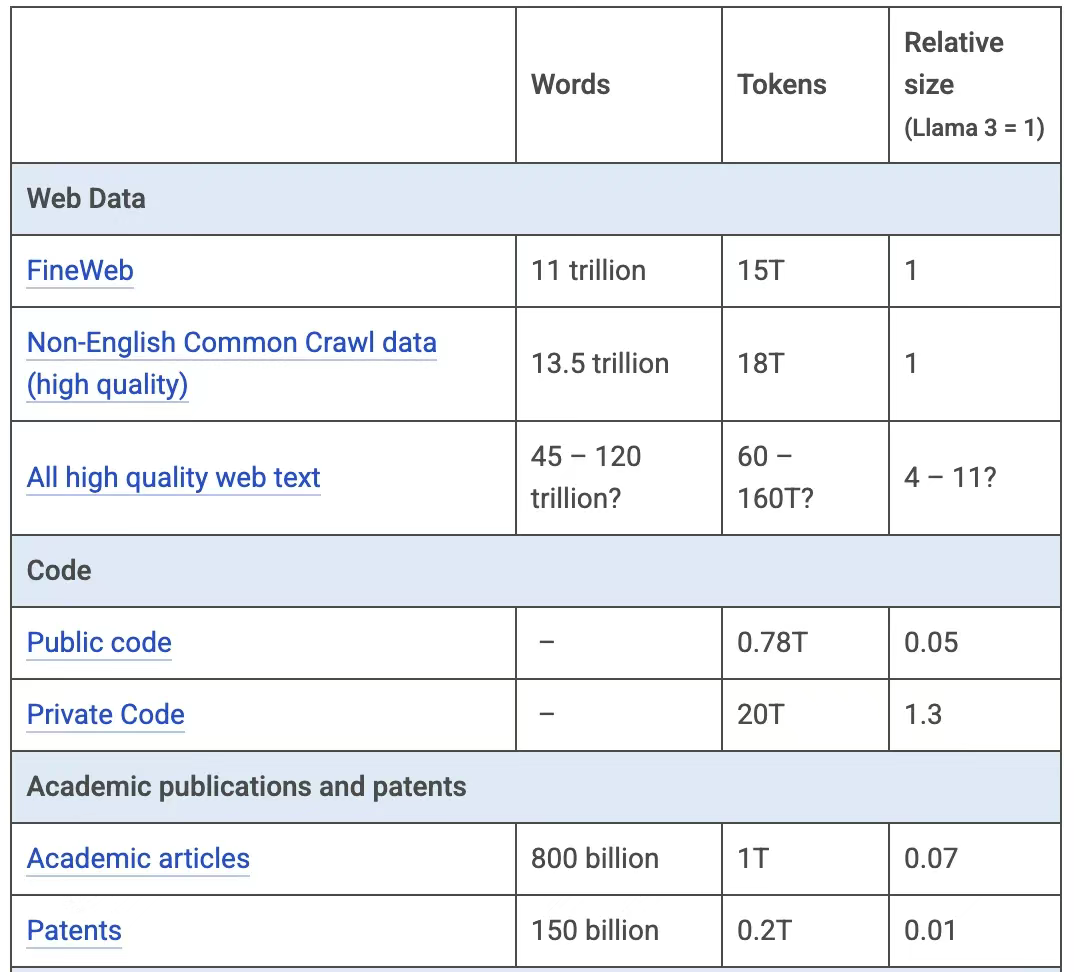1074x972 pixels.
Task: Click the Words column header
Action: pos(570,85)
